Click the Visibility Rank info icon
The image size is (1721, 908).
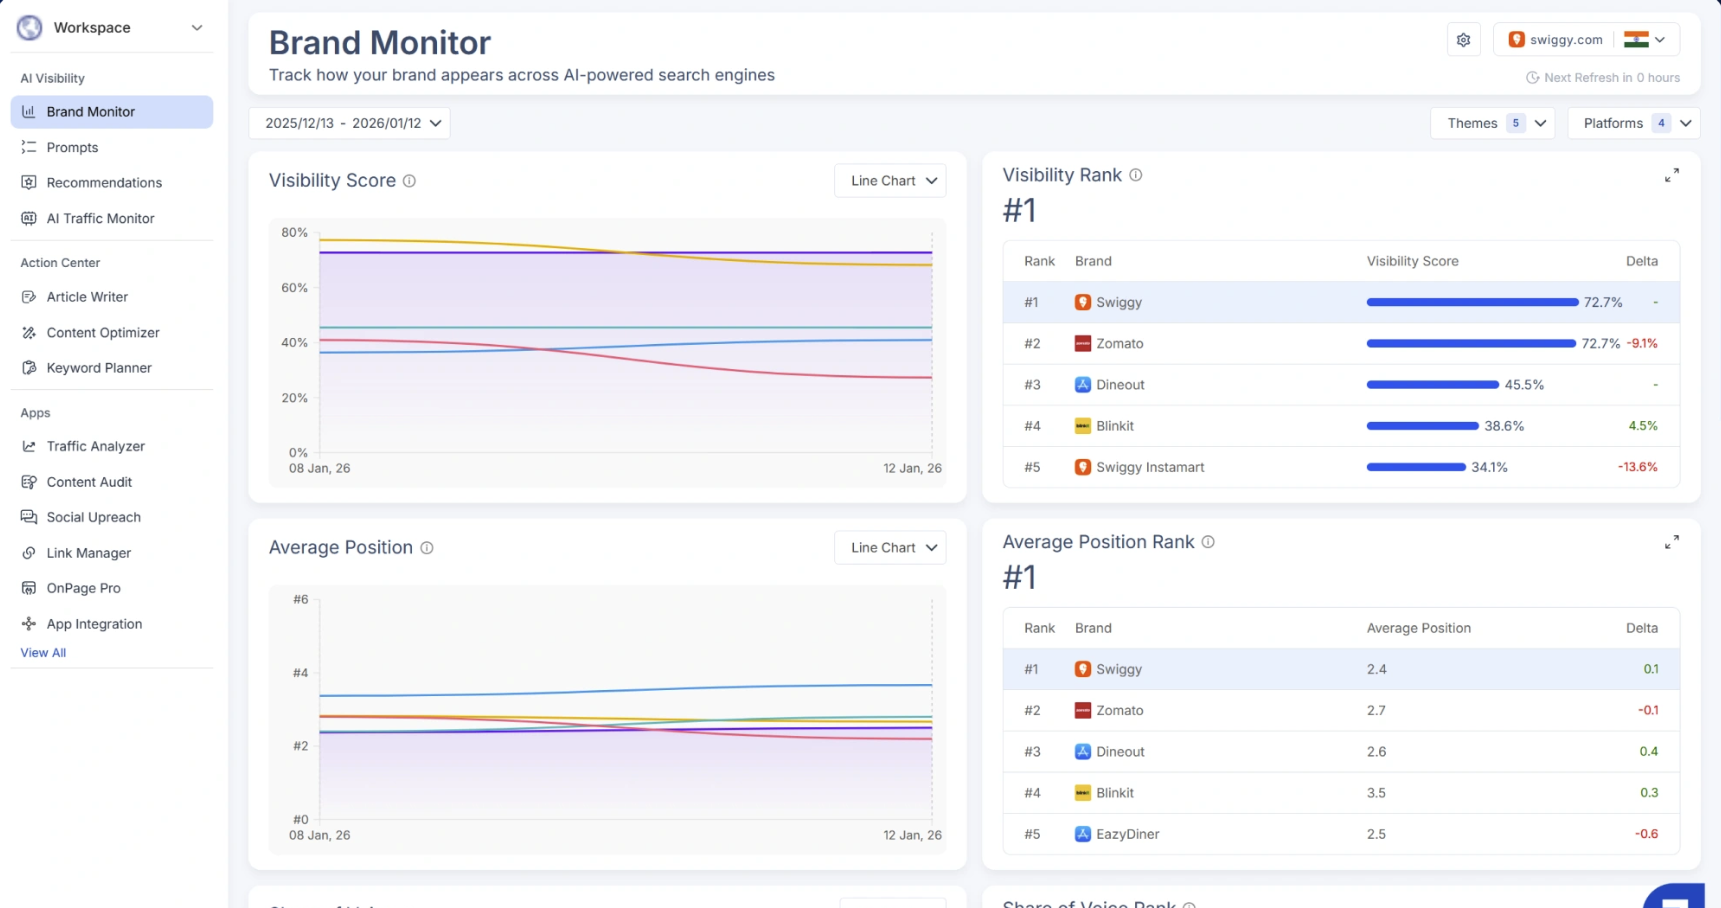tap(1136, 175)
